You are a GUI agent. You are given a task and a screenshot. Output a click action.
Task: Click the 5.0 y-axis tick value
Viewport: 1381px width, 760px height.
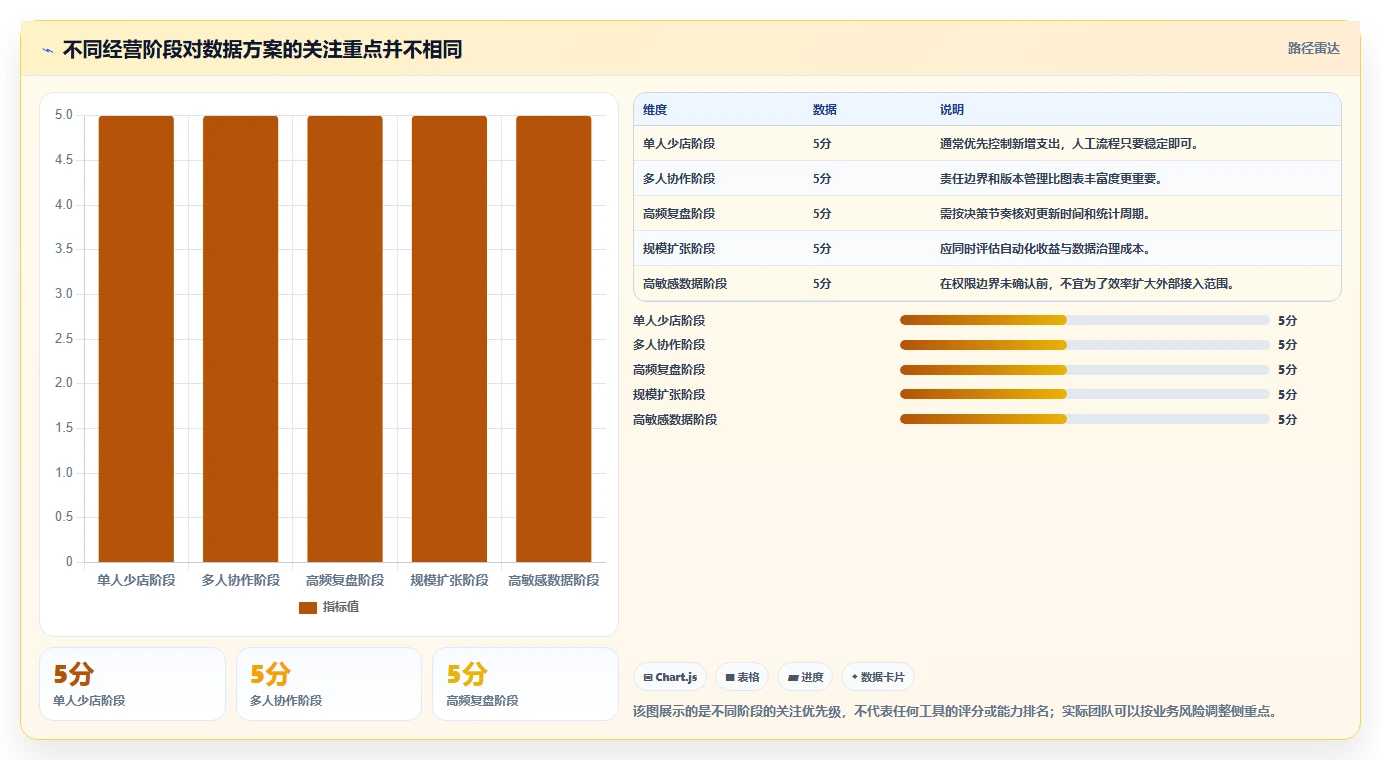pyautogui.click(x=63, y=115)
